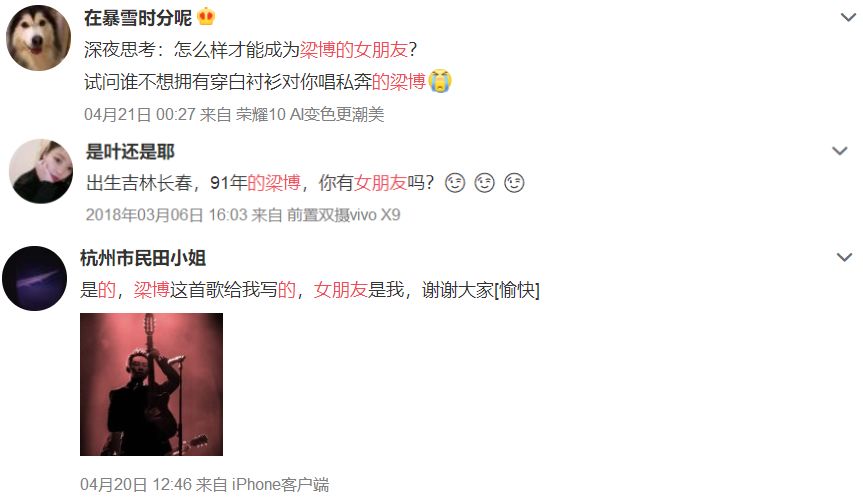
Task: Click highlighted 梁博的女朋友 keyword in the first post
Action: coord(353,50)
